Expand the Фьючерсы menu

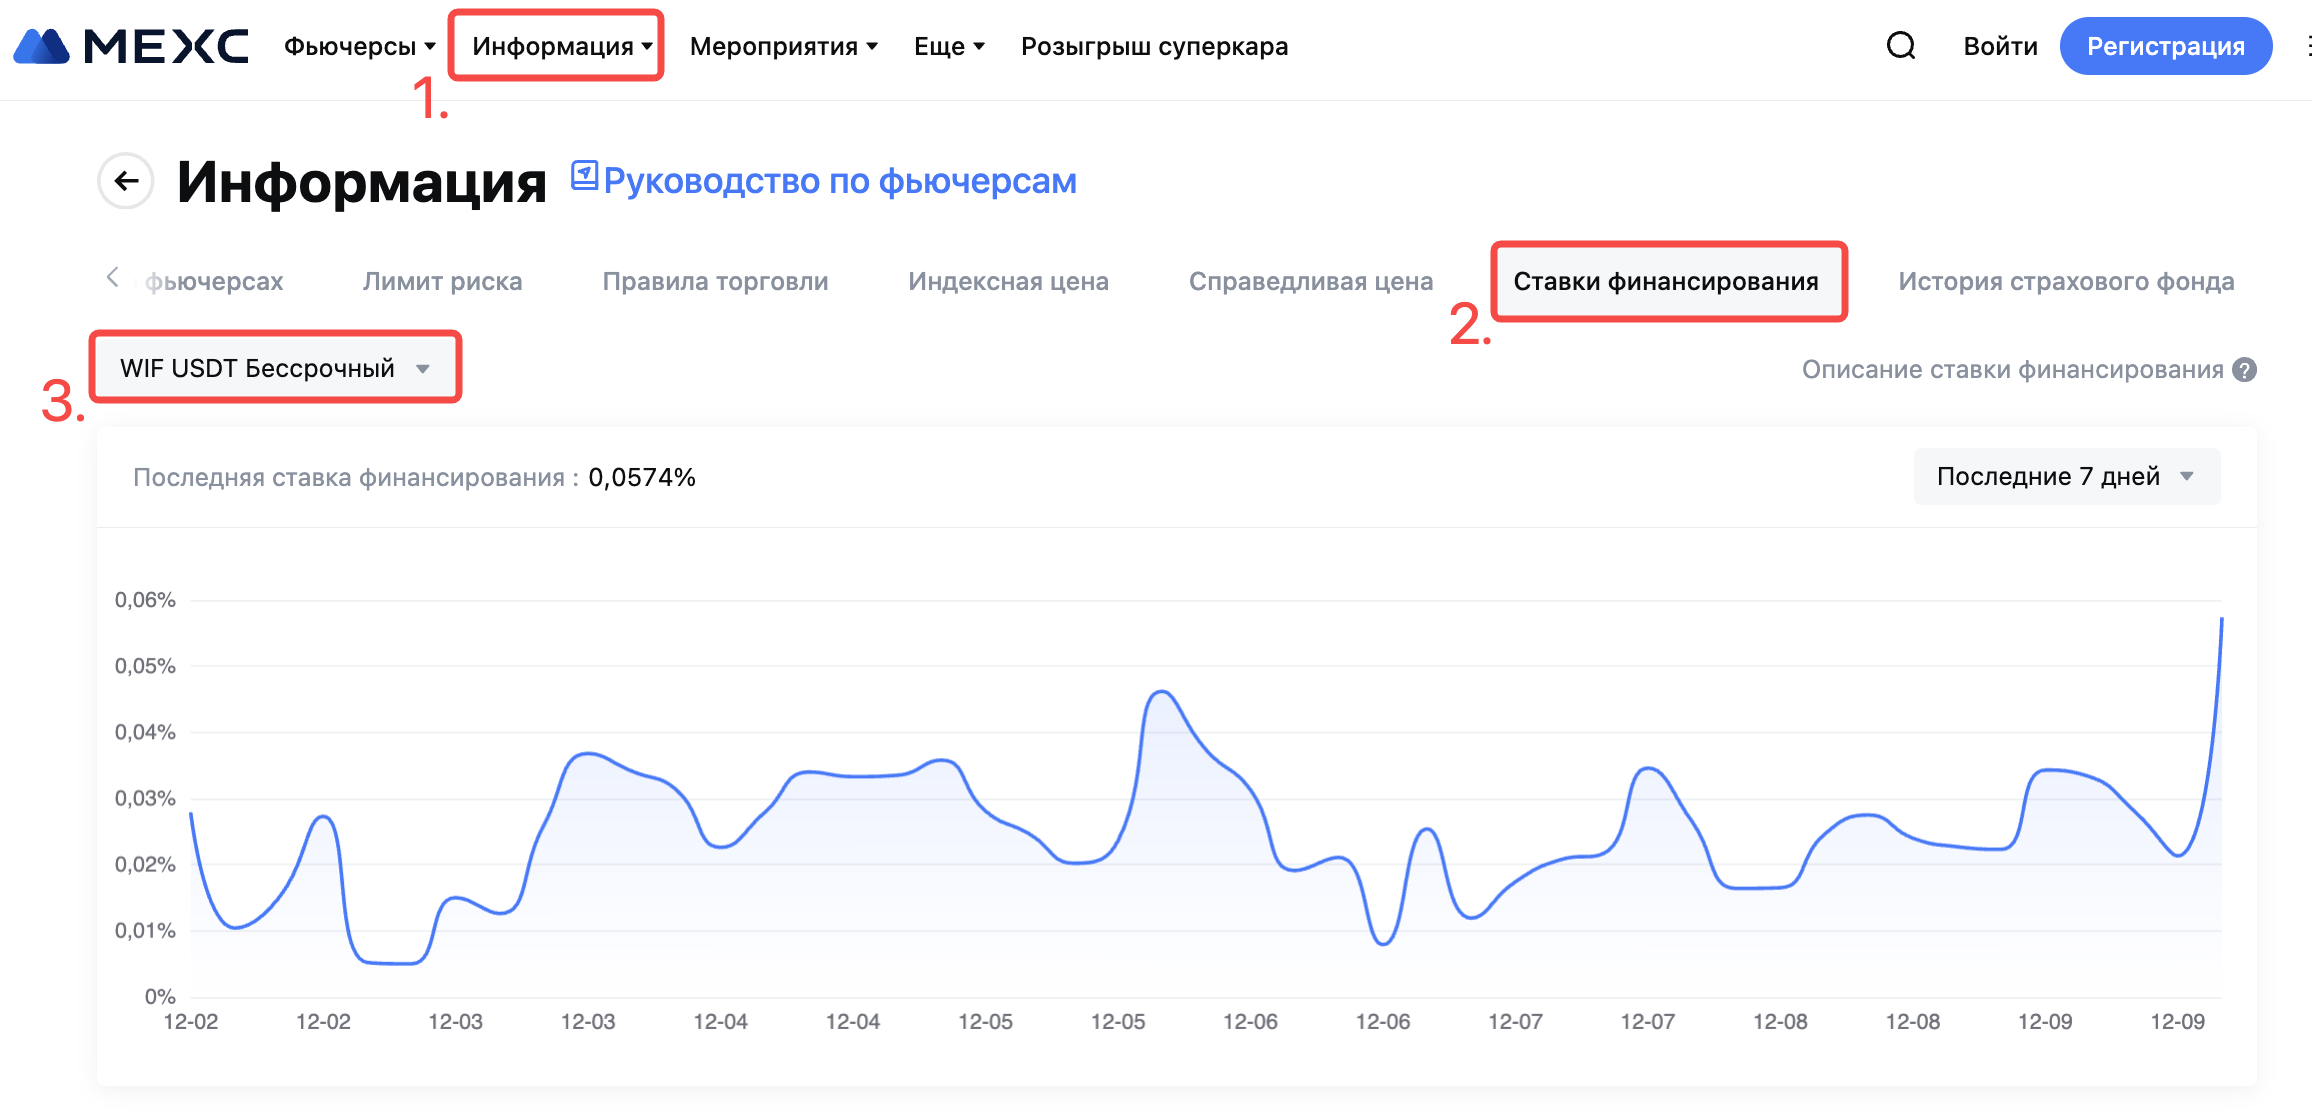(359, 46)
